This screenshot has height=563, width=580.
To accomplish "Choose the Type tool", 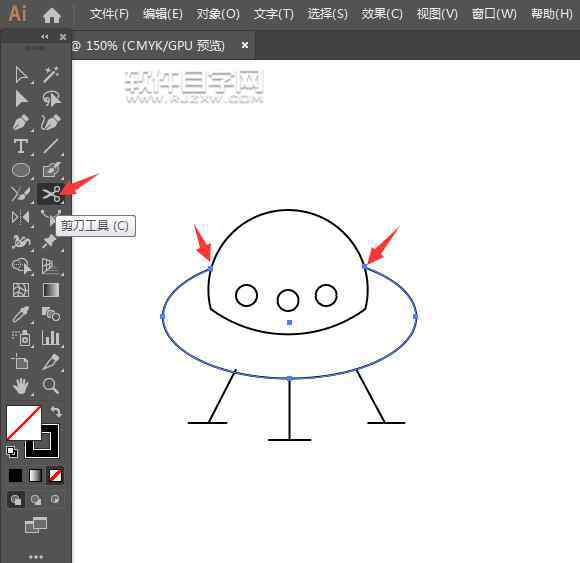I will 21,146.
